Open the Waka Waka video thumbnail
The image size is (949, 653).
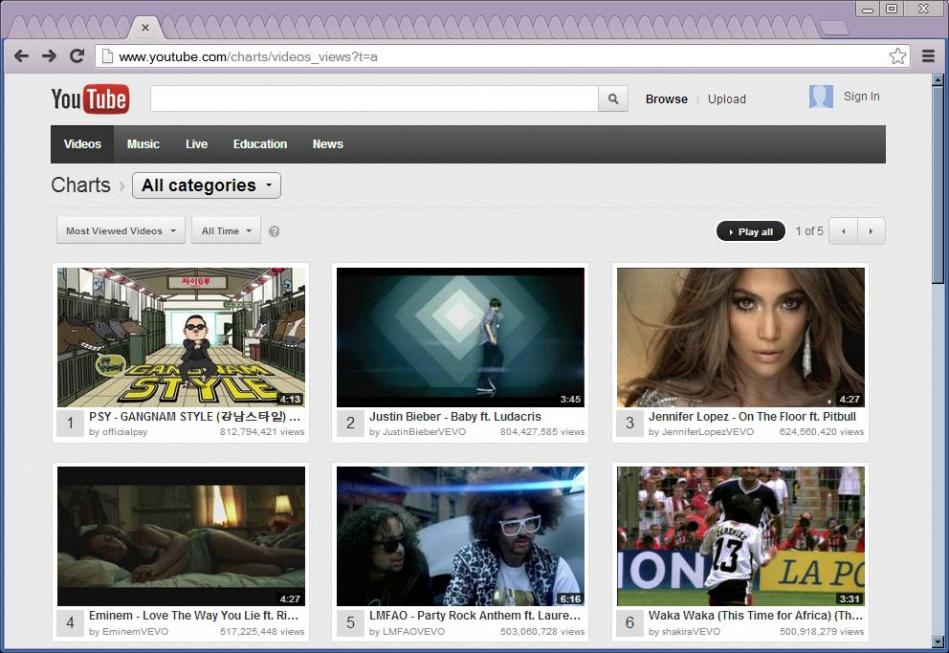[x=741, y=536]
